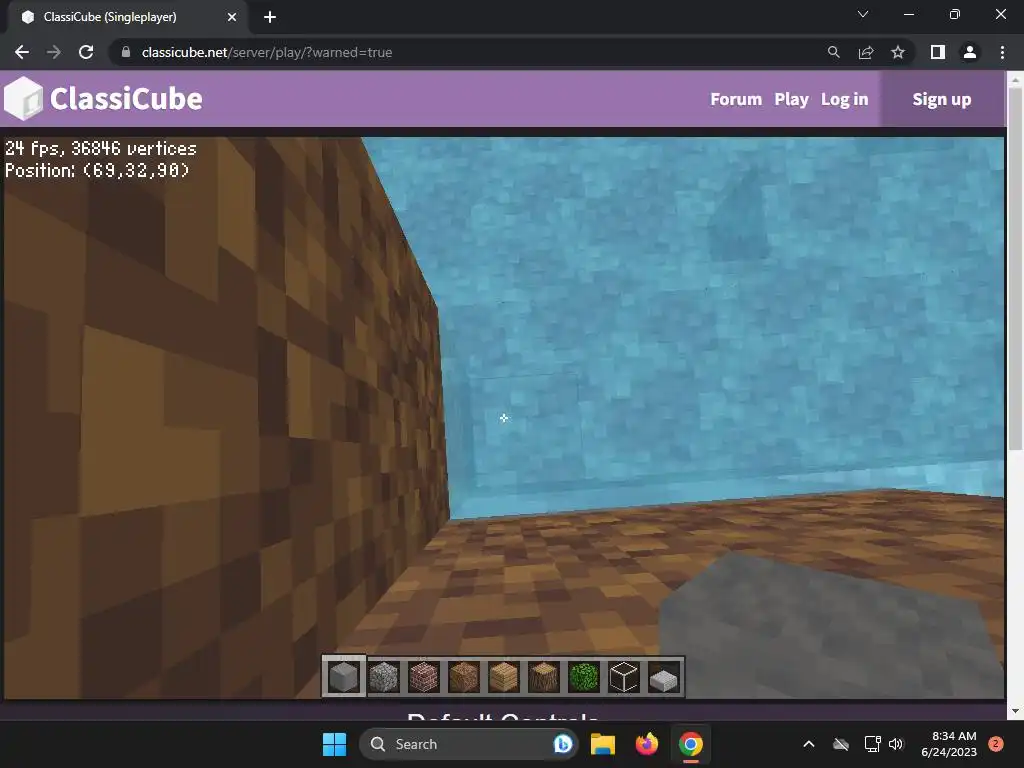Open the Windows Start menu
Screen dimensions: 1024x768
tap(334, 744)
